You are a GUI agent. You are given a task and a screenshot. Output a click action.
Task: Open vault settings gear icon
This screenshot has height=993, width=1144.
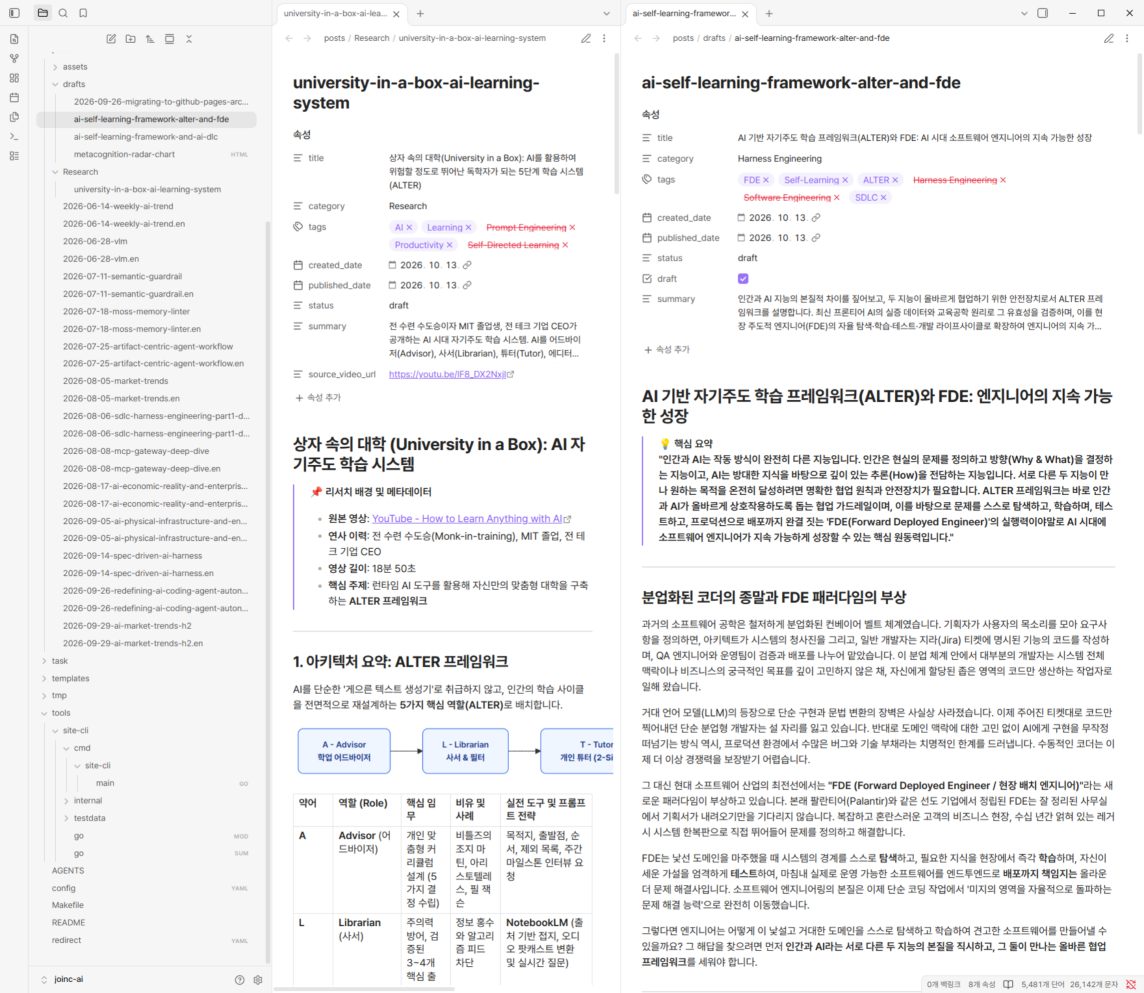[x=258, y=980]
